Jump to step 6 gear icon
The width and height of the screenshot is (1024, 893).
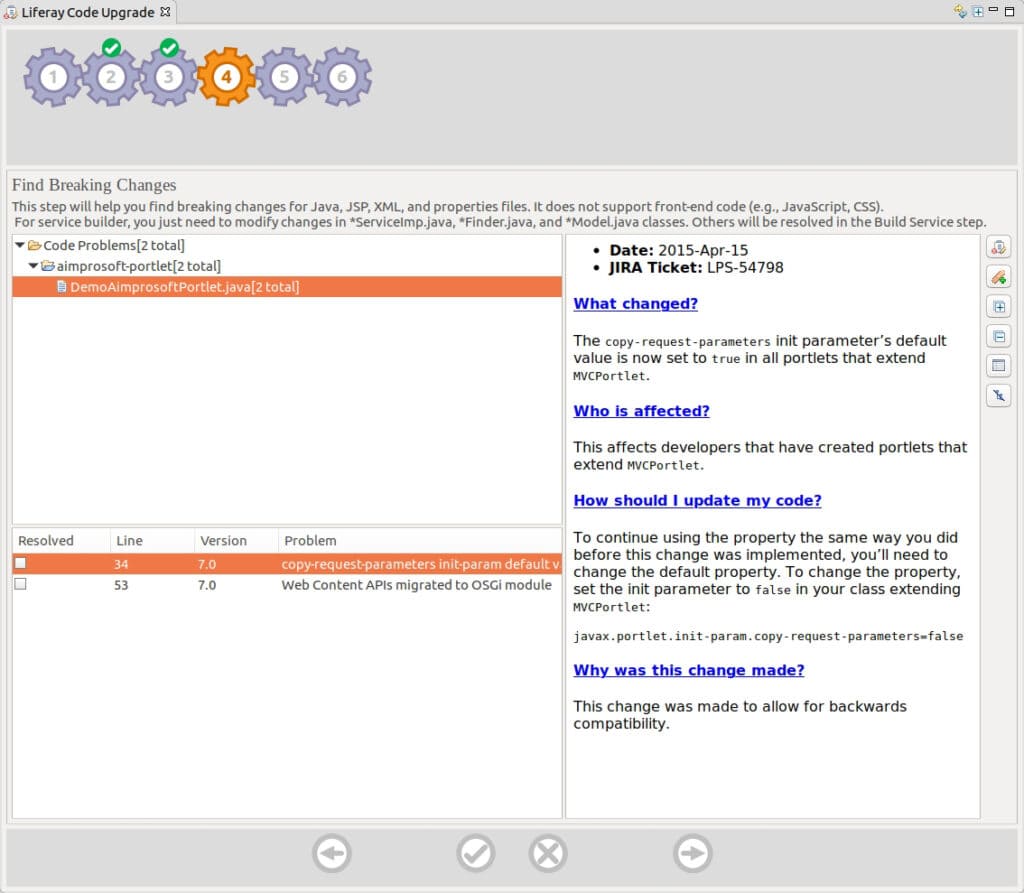tap(342, 77)
